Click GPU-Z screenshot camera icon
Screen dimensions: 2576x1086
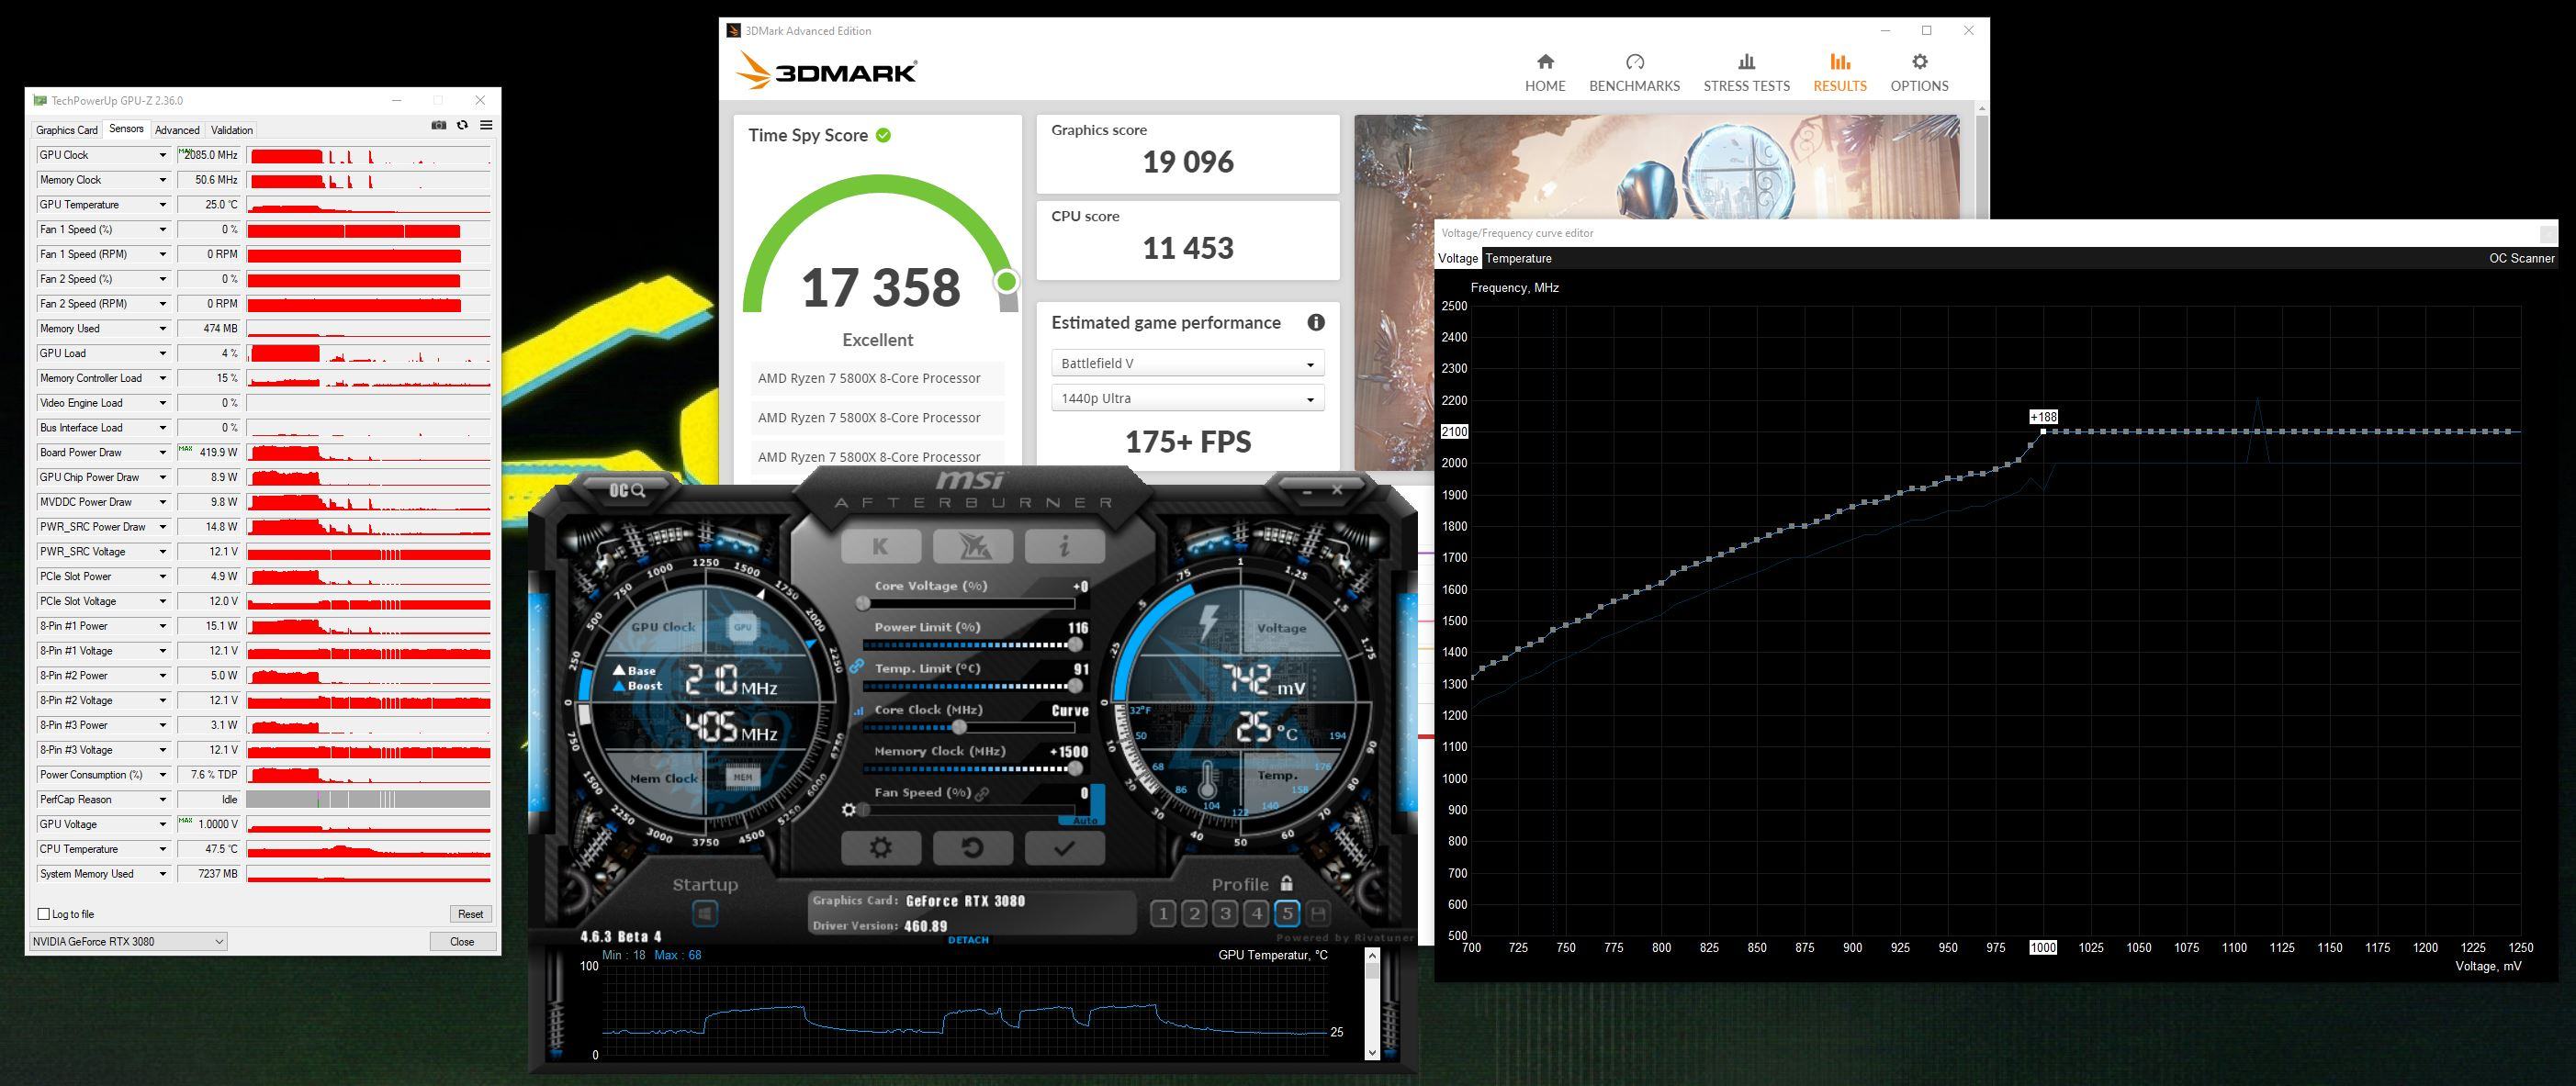click(x=438, y=125)
